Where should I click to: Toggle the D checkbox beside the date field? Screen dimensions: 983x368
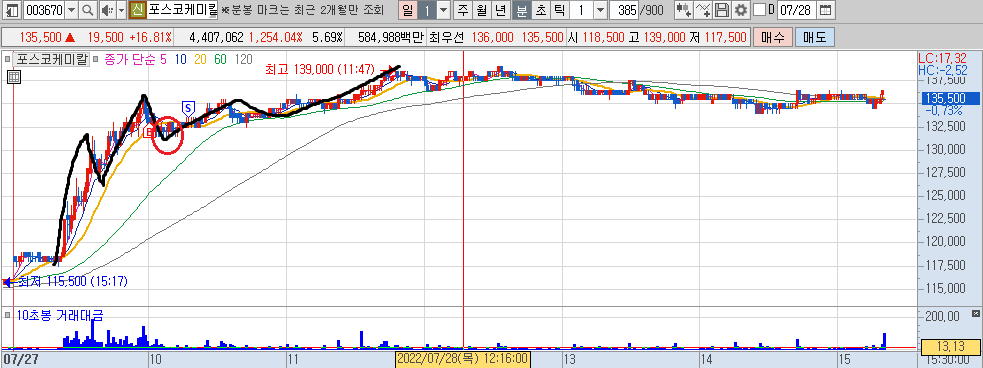759,10
